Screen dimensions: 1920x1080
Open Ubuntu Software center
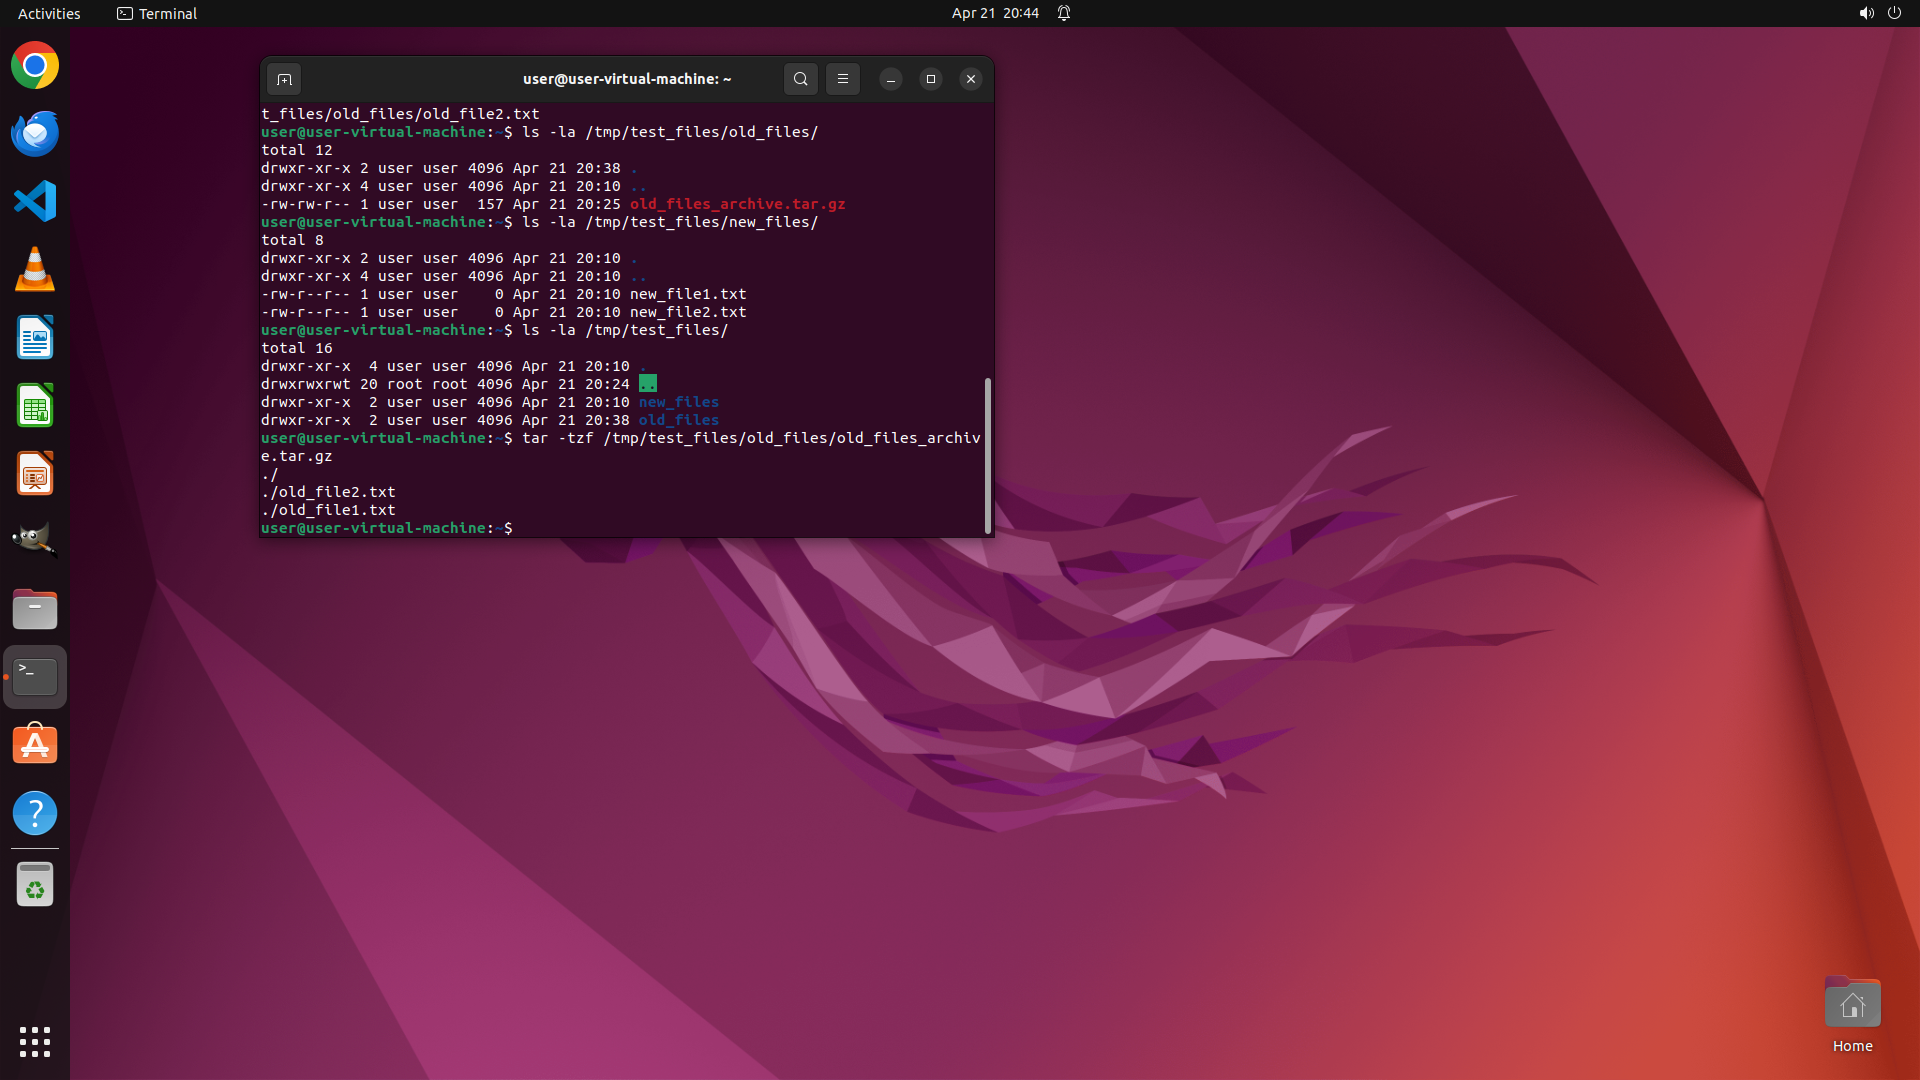[x=35, y=745]
